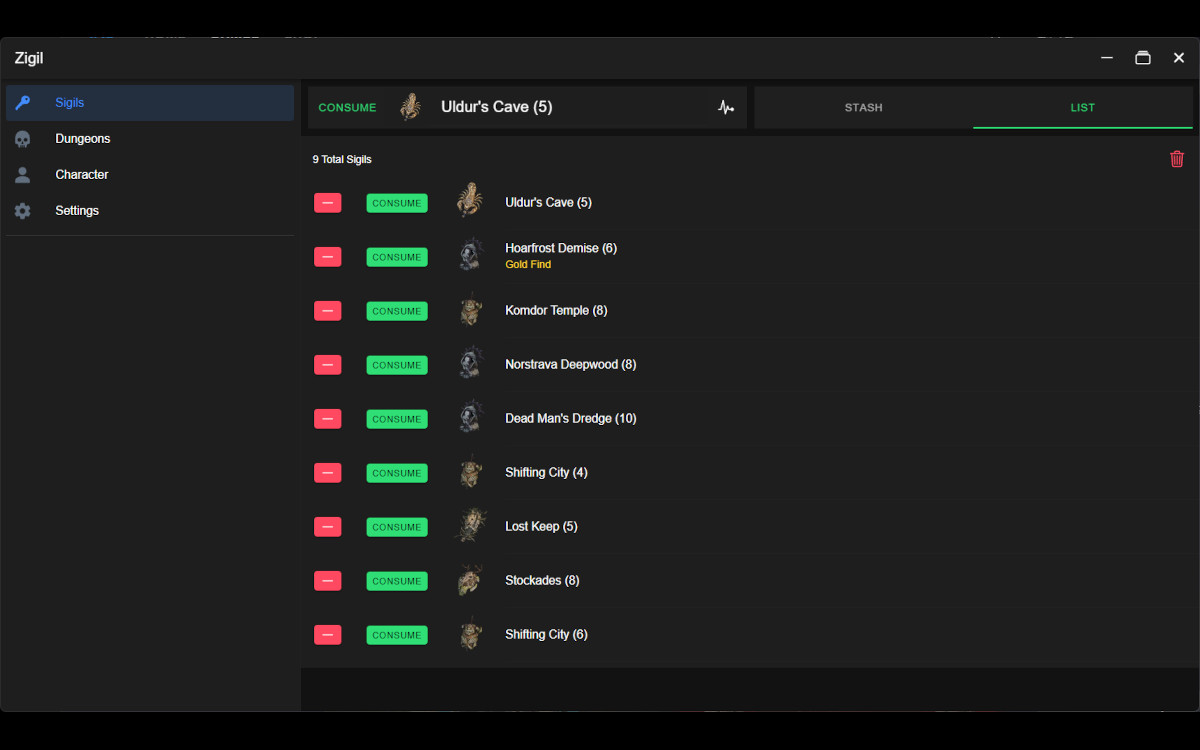Click the Stockades sigil icon

(470, 580)
